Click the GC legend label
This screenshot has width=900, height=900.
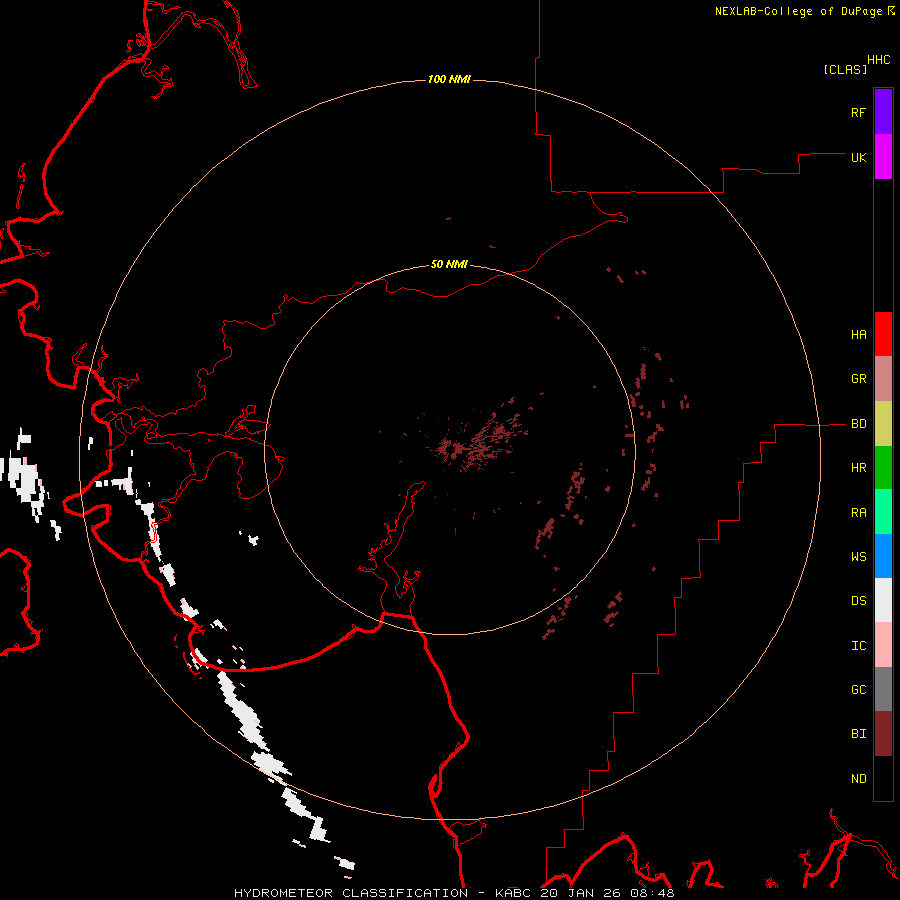858,690
